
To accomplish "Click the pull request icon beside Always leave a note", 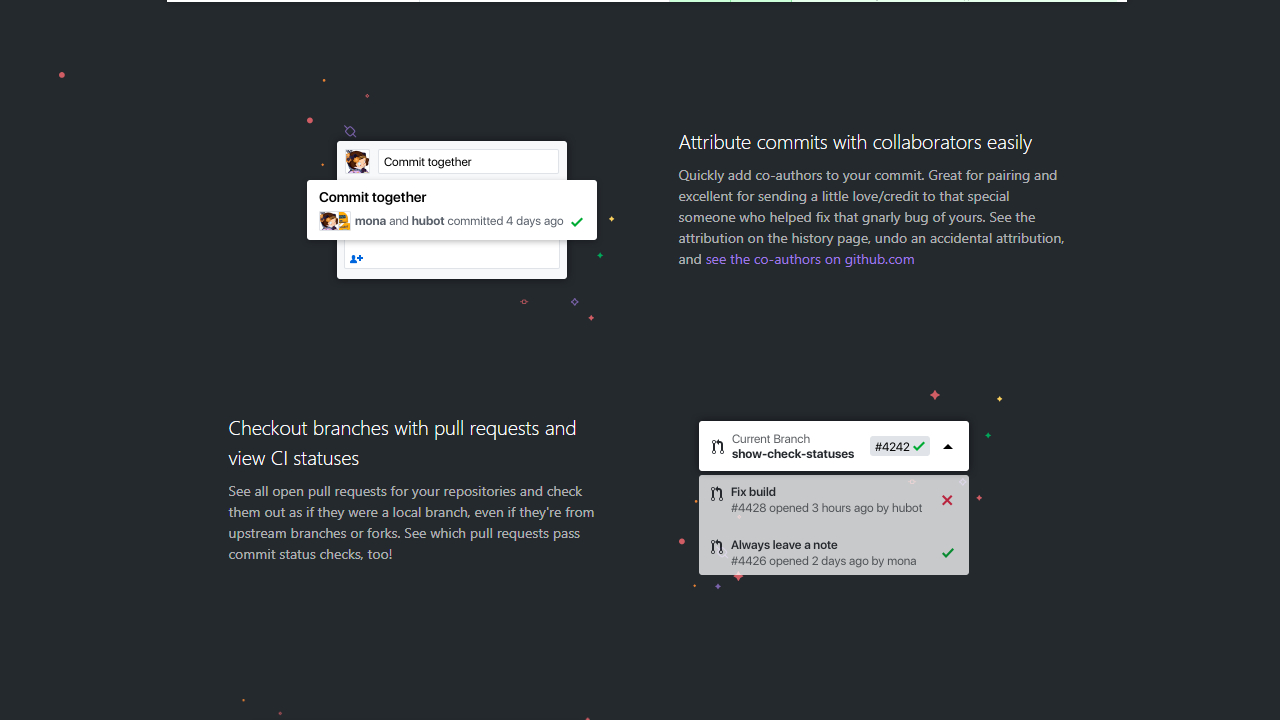I will pos(716,547).
